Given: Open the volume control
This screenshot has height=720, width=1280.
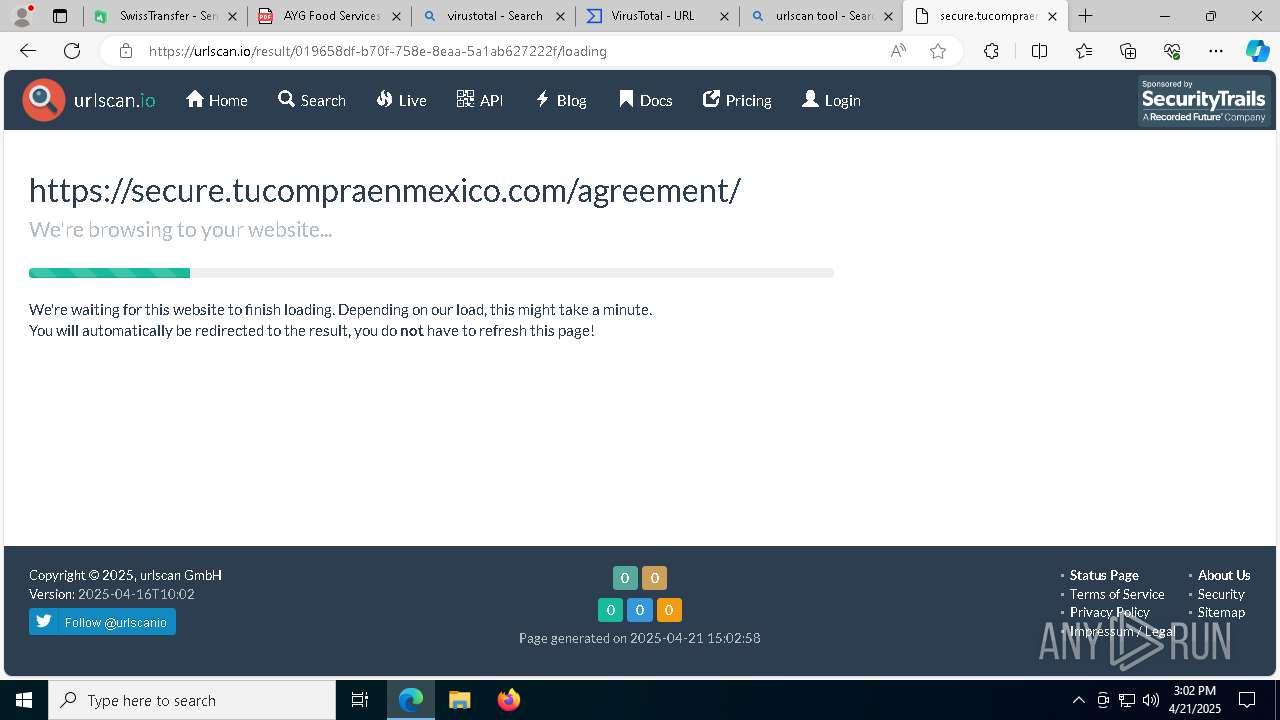Looking at the screenshot, I should [1151, 700].
